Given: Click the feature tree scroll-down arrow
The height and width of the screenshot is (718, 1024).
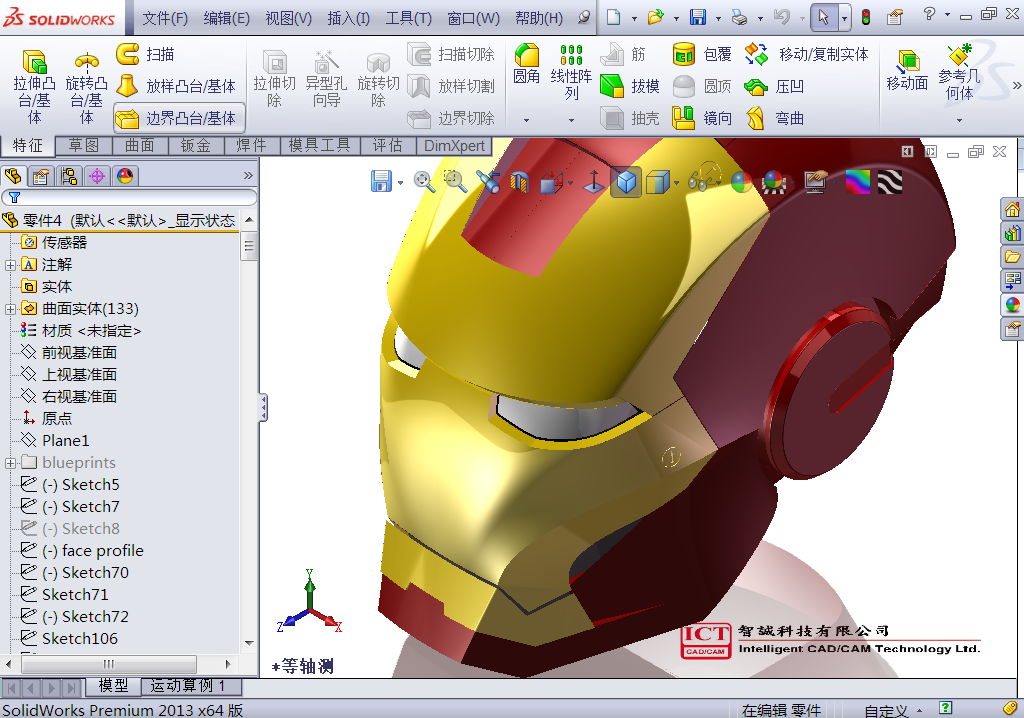Looking at the screenshot, I should tap(249, 643).
